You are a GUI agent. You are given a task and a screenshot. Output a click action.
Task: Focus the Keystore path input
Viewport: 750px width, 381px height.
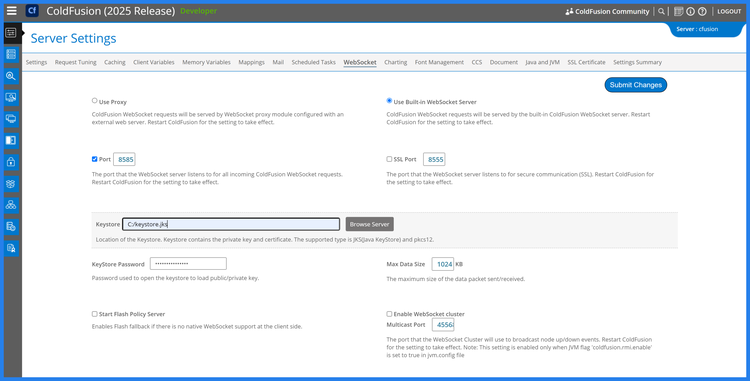[x=231, y=224]
